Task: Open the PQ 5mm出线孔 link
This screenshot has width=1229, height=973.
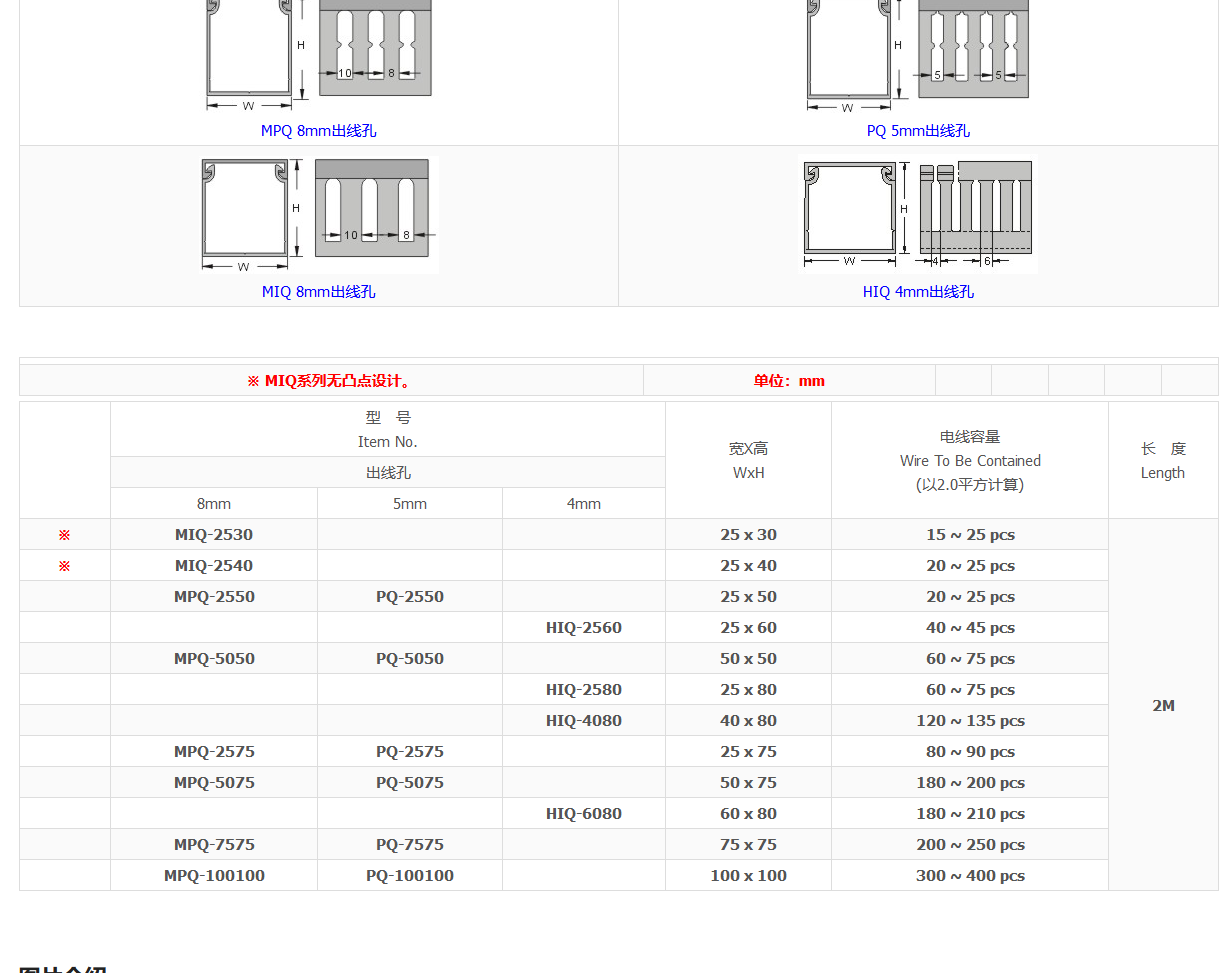Action: click(917, 131)
